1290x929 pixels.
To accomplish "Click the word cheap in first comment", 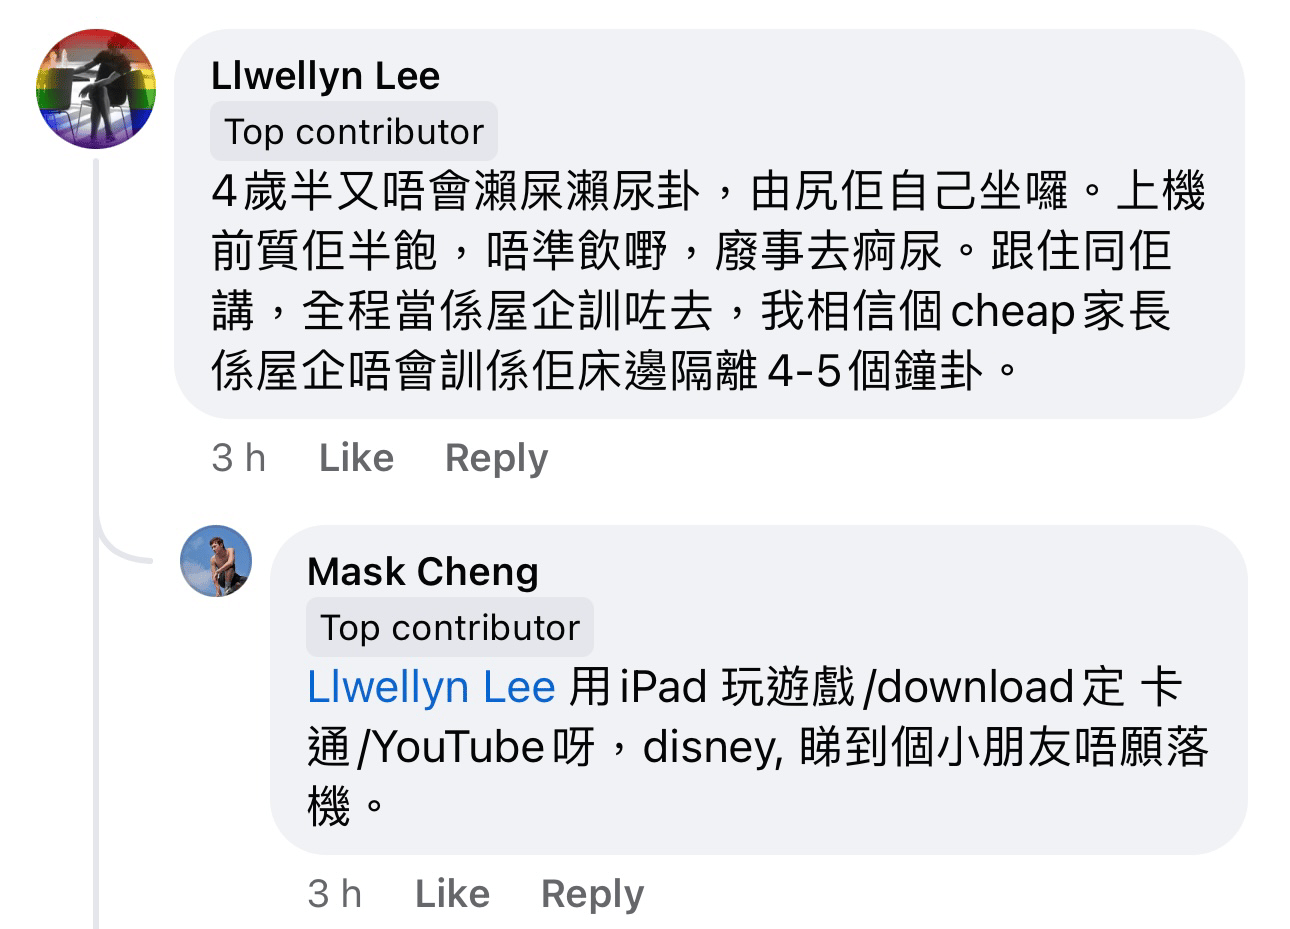I will tap(1012, 311).
